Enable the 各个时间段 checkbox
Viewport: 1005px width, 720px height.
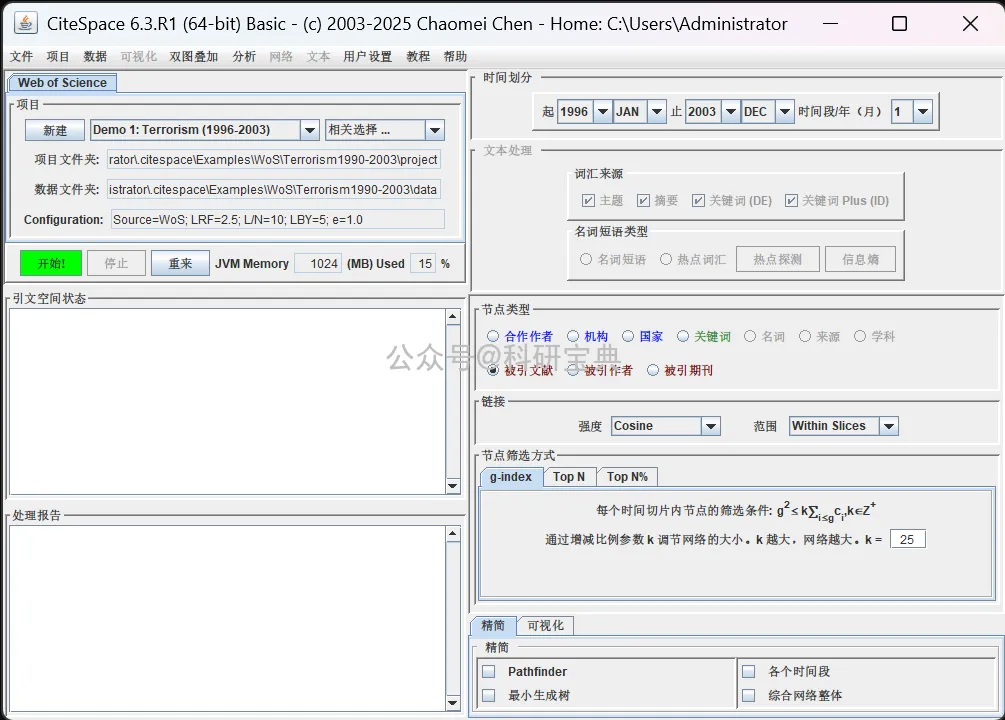pyautogui.click(x=748, y=671)
